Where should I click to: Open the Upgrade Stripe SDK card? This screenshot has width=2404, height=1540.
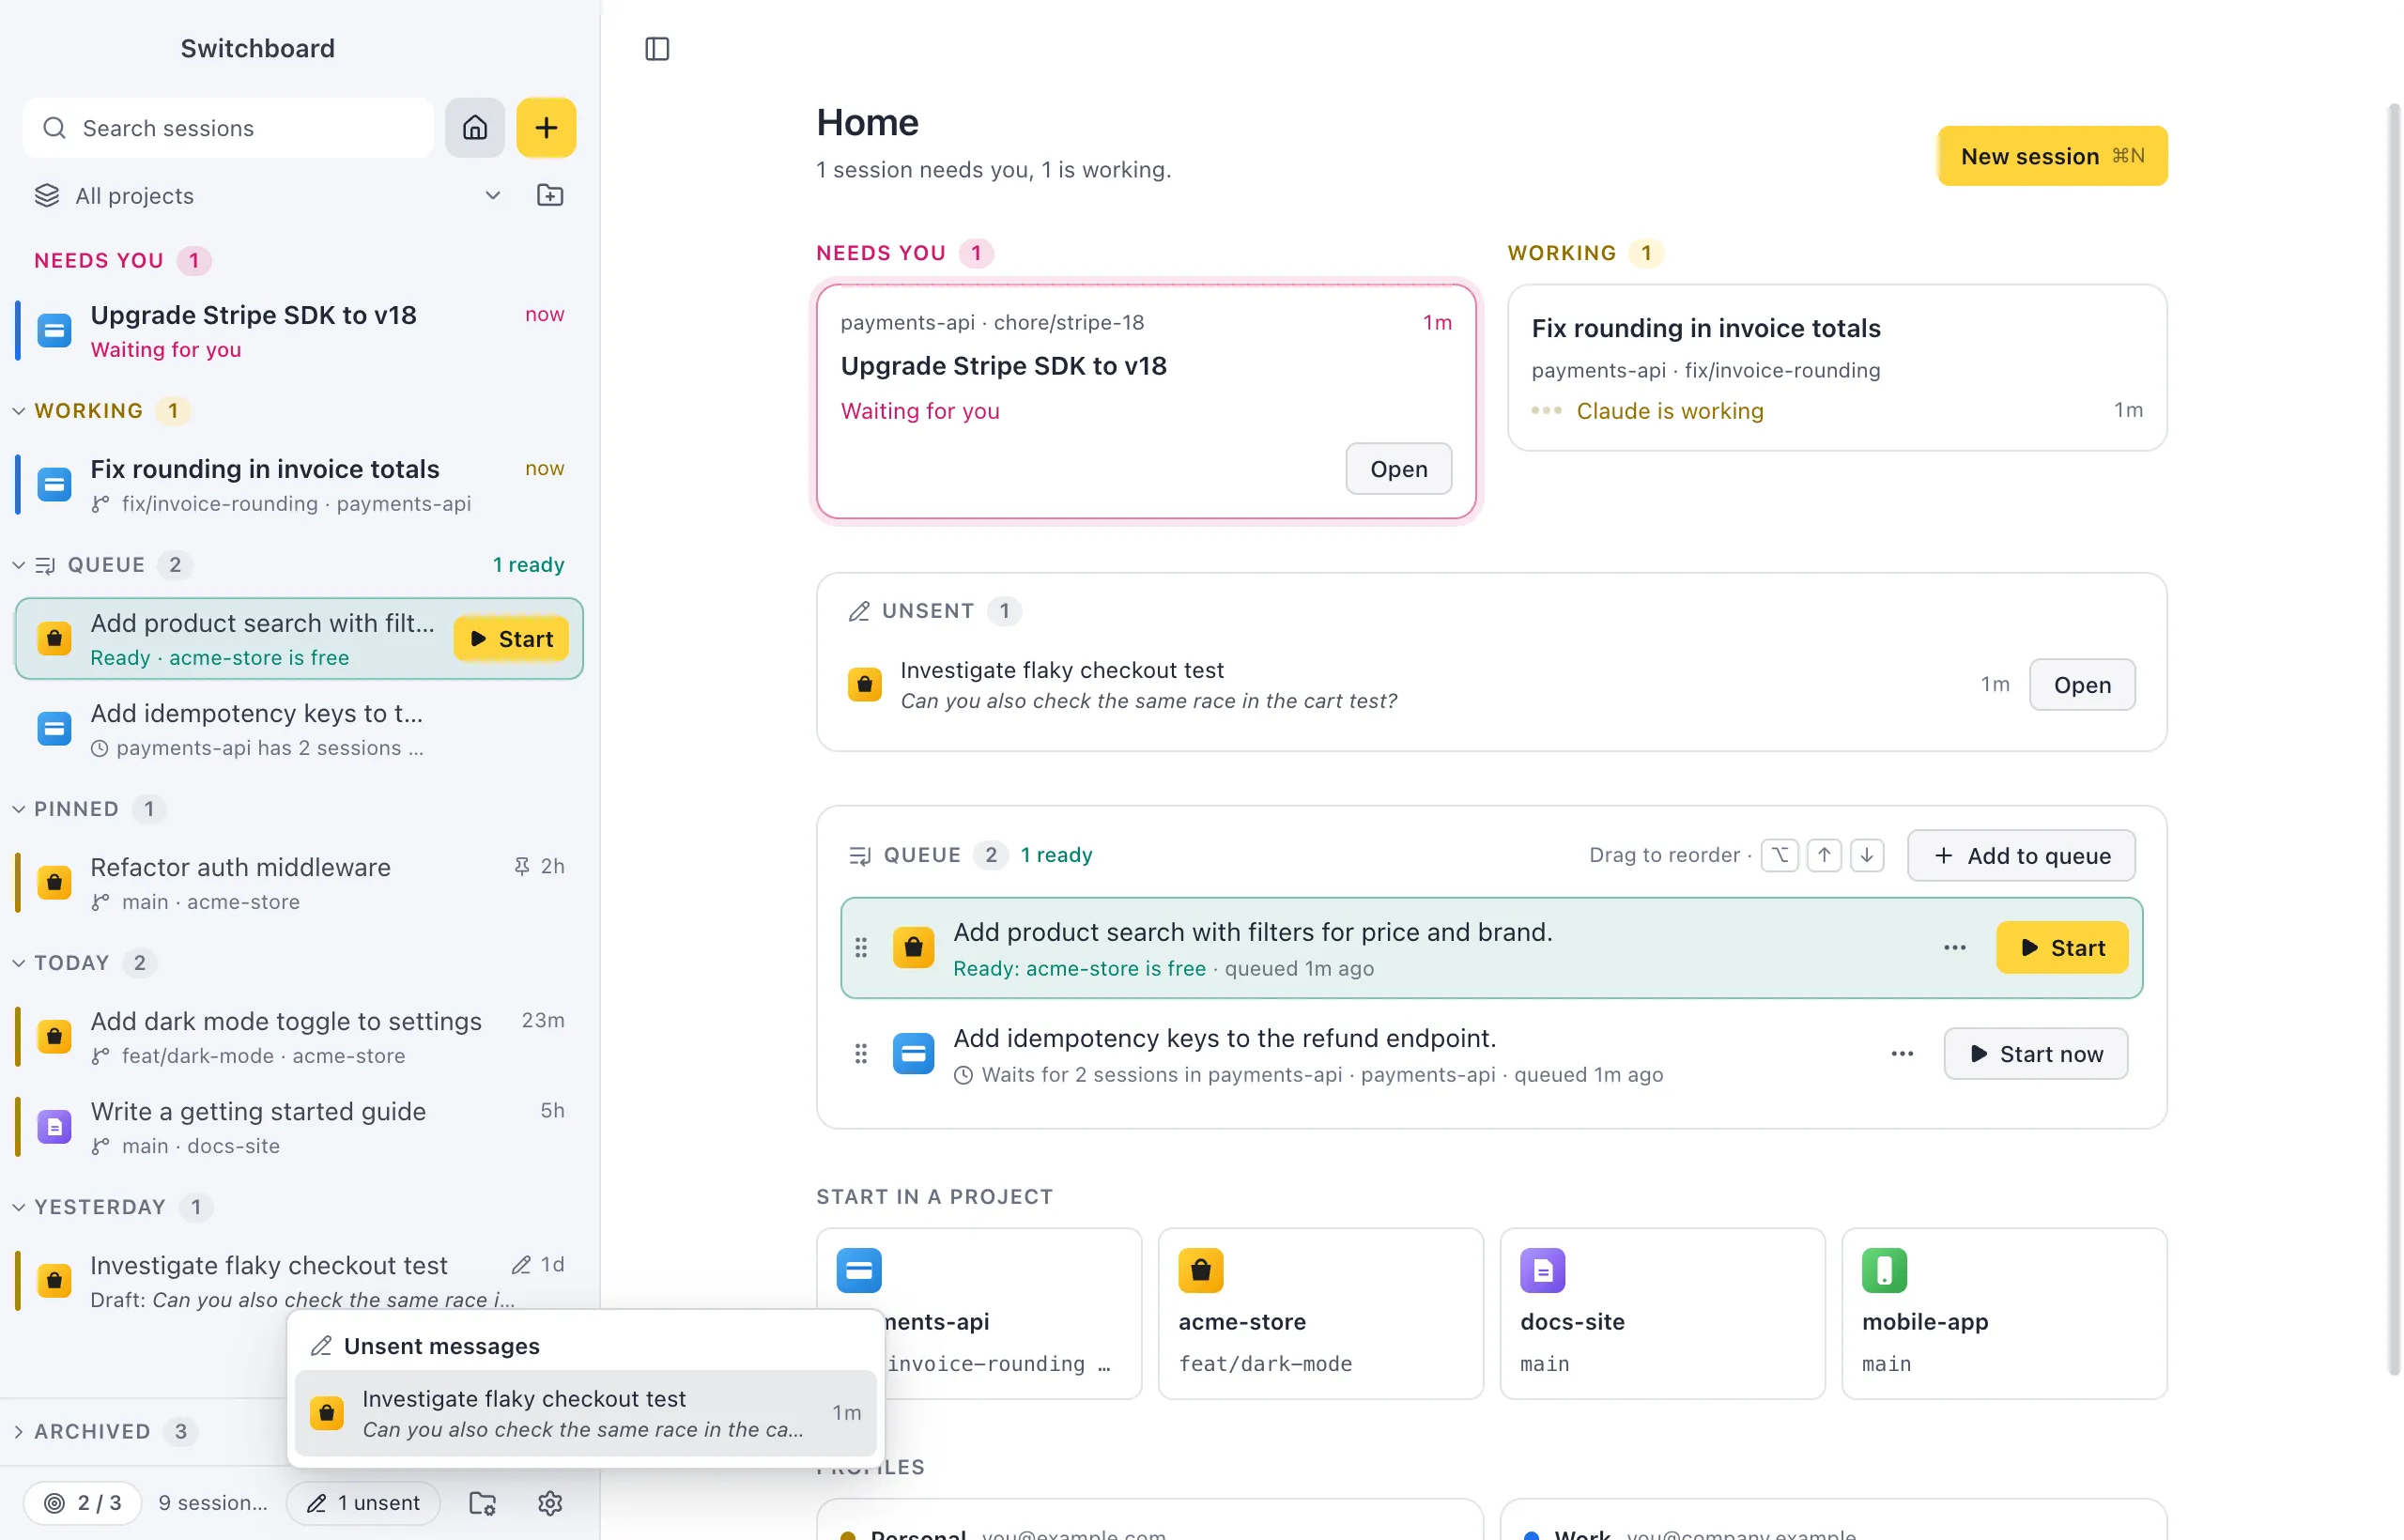pos(1398,469)
